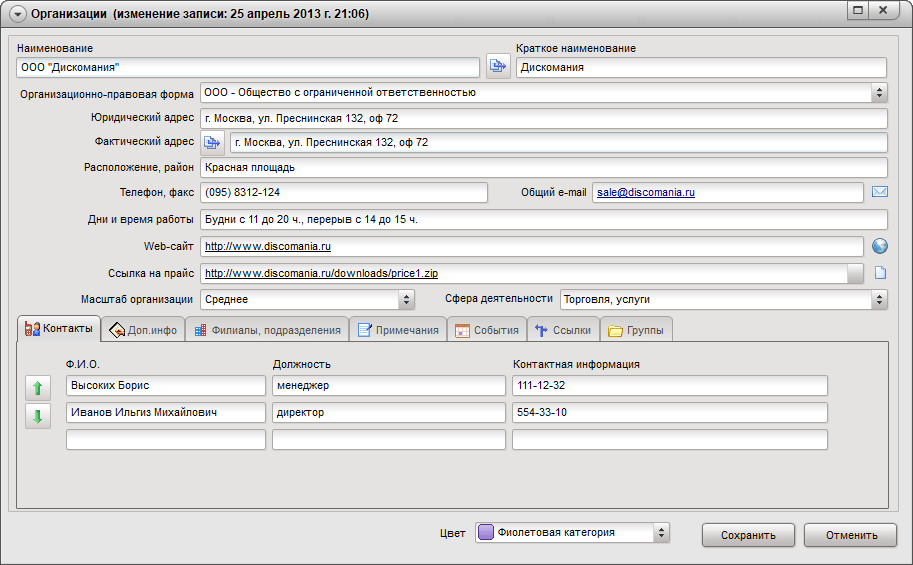The width and height of the screenshot is (913, 565).
Task: Open the Сфера деятельности dropdown
Action: tap(879, 299)
